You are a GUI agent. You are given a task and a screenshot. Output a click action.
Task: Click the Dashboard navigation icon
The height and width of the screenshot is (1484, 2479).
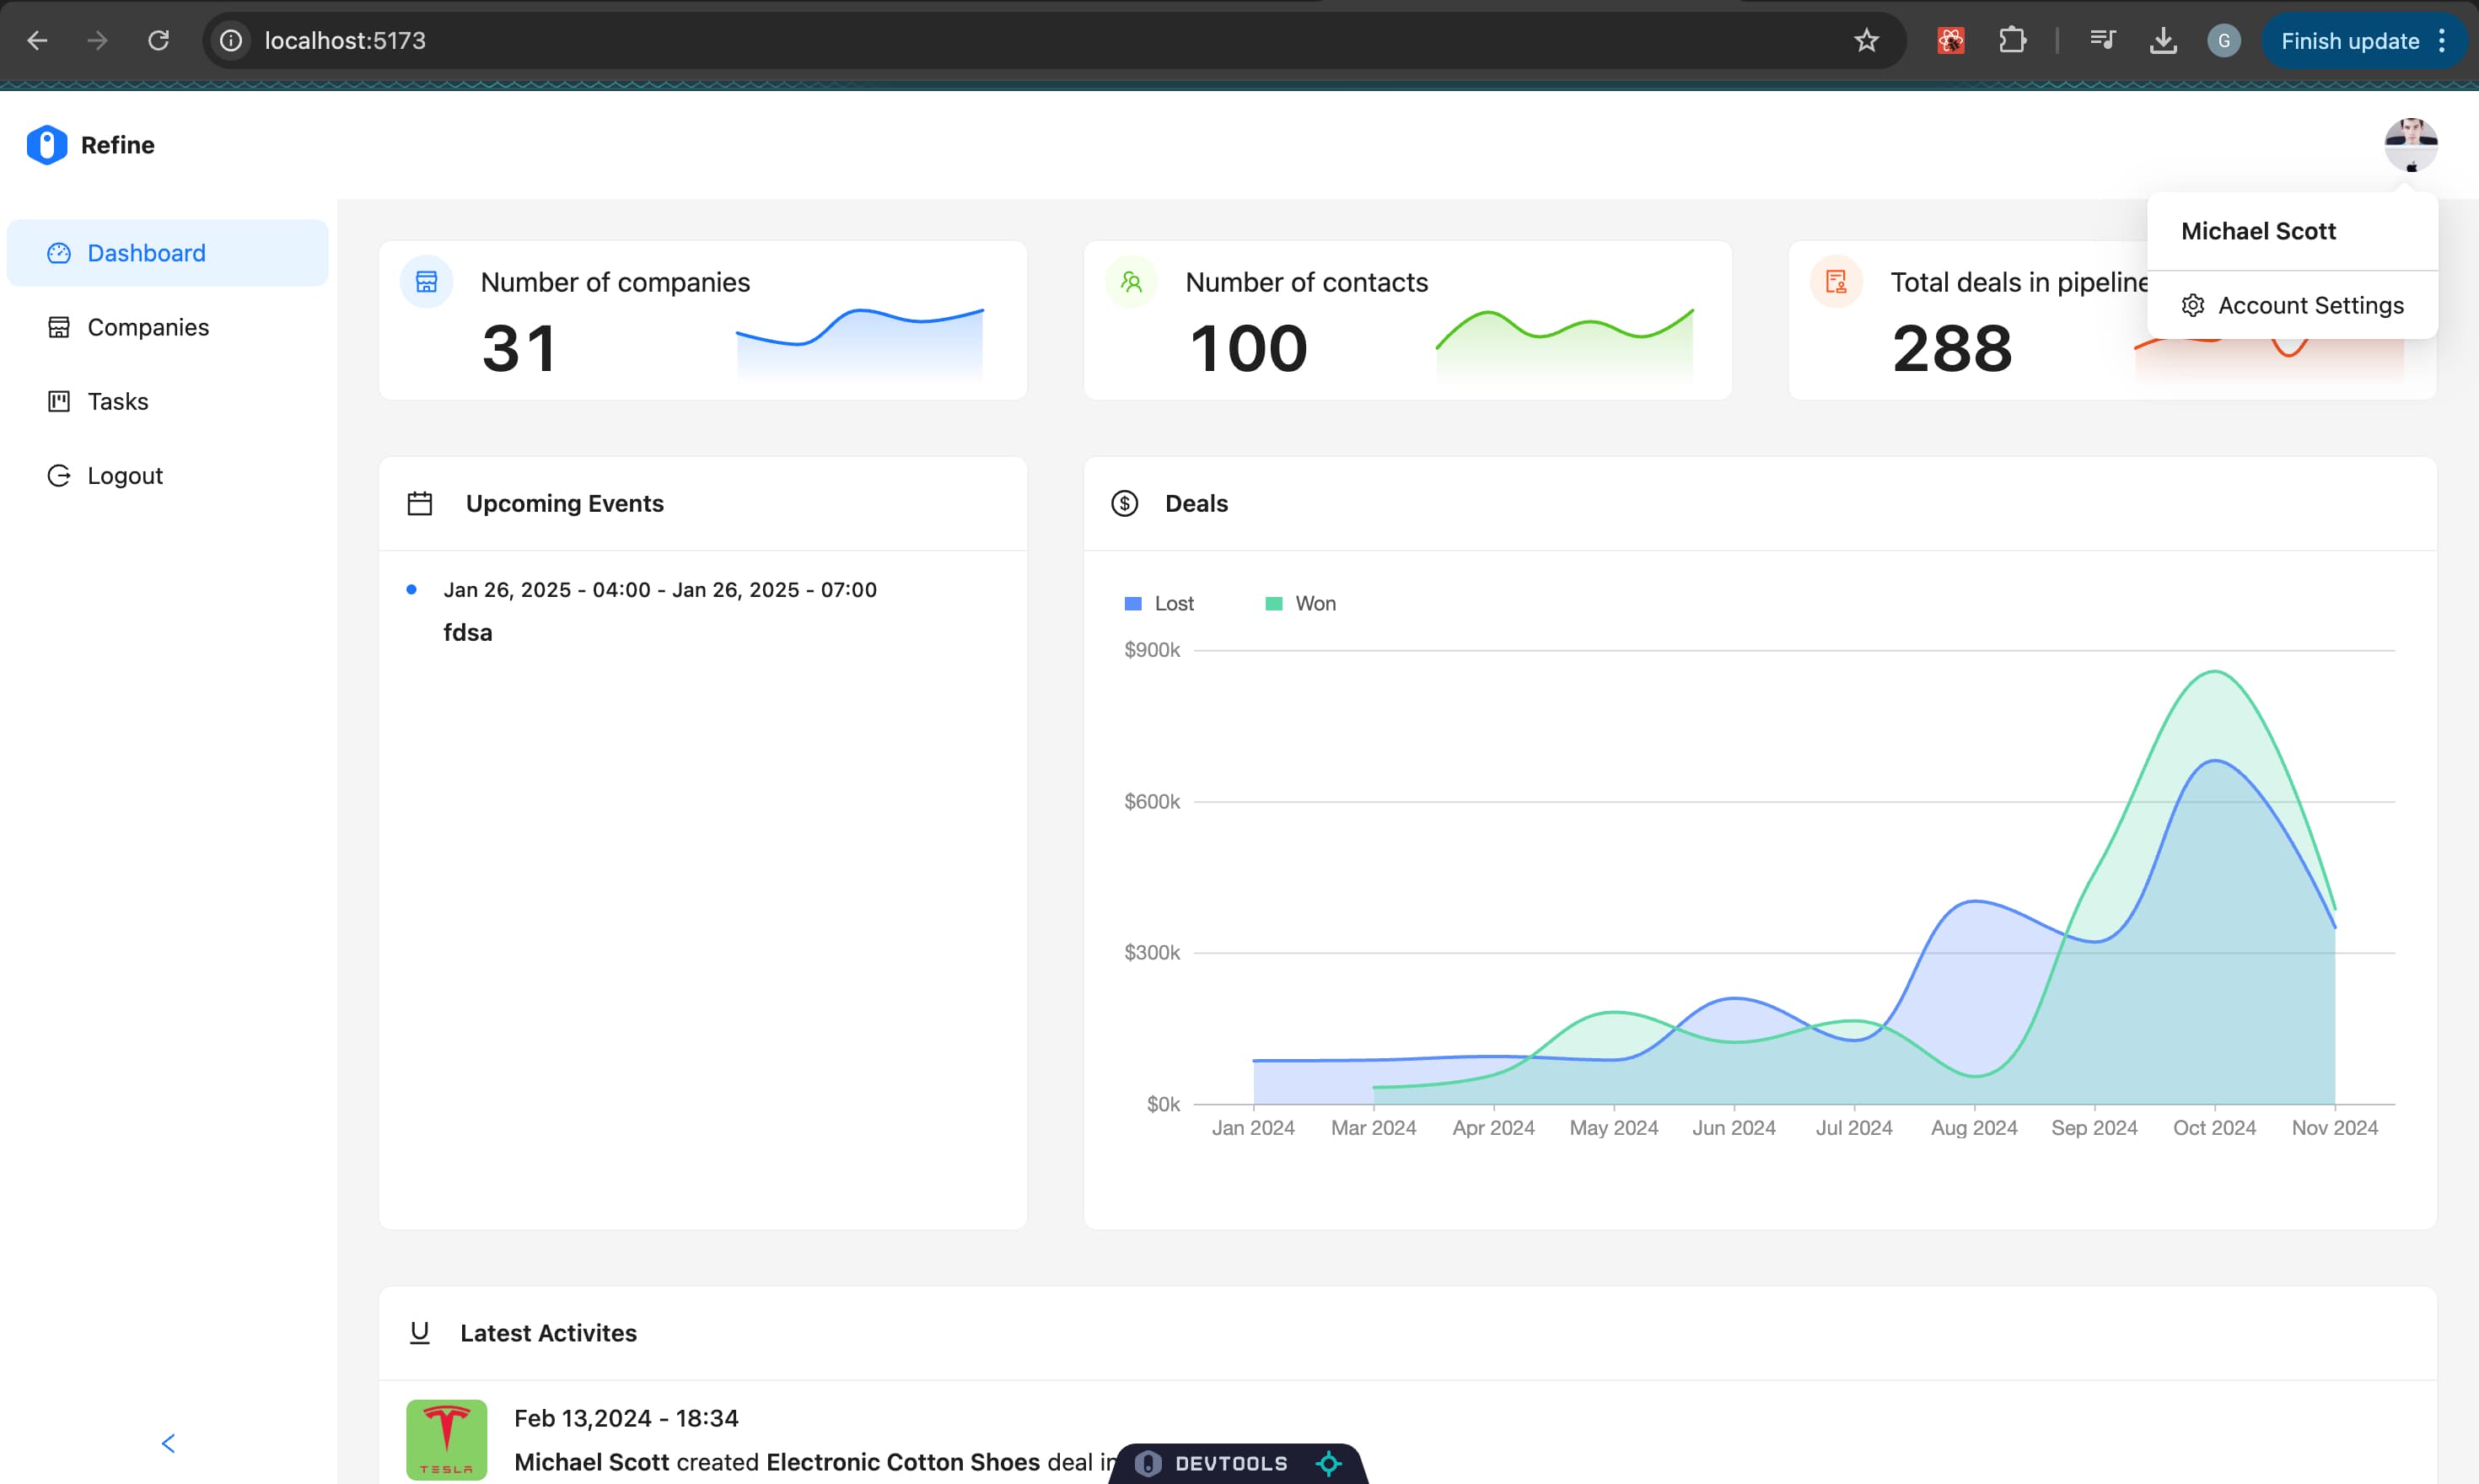click(x=56, y=253)
